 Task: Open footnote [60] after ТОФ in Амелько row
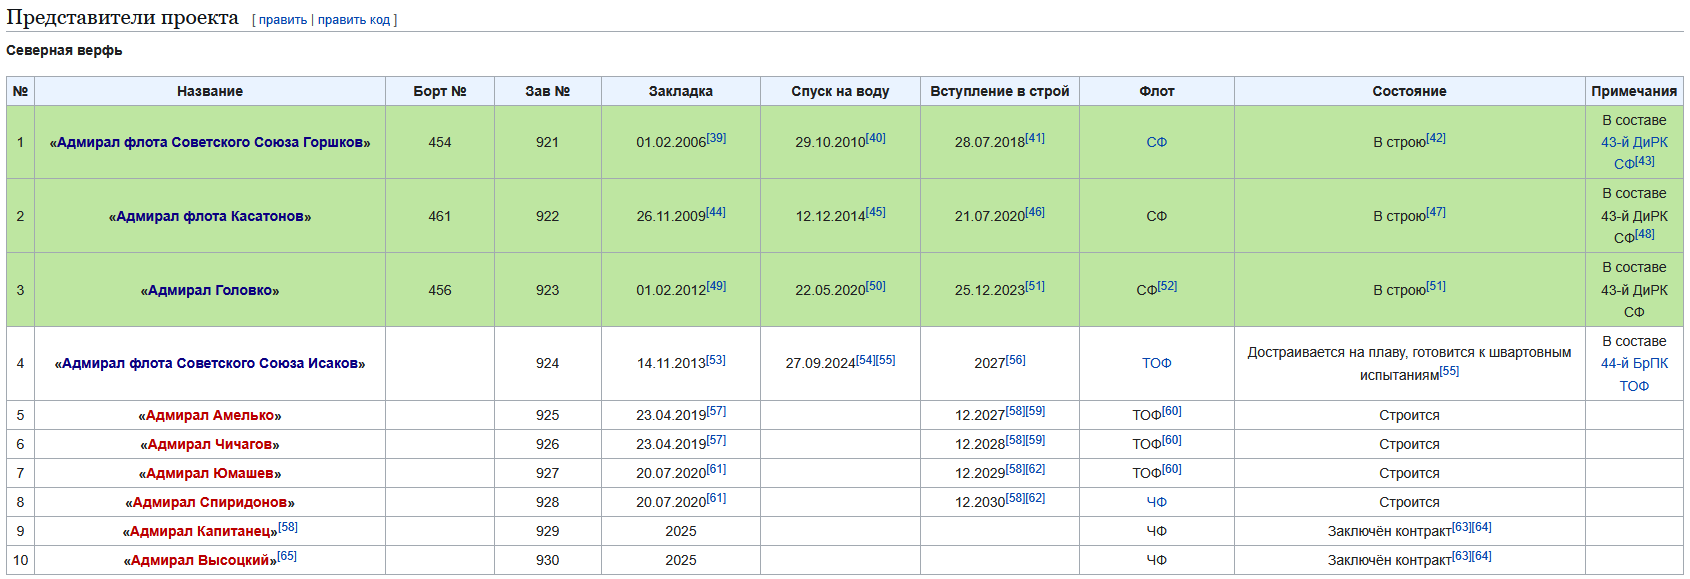(x=1171, y=411)
